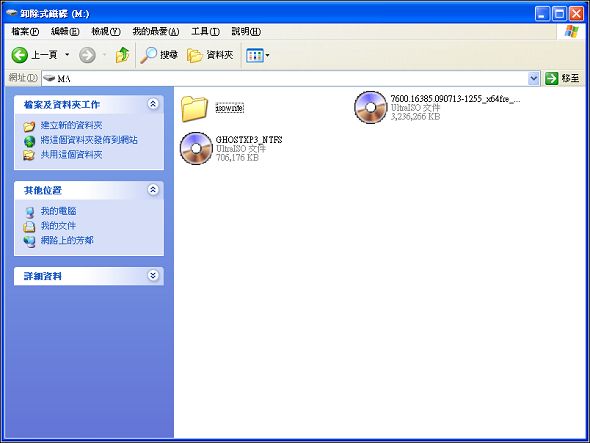The width and height of the screenshot is (590, 443).
Task: Click the drive icon in title bar
Action: [x=12, y=13]
